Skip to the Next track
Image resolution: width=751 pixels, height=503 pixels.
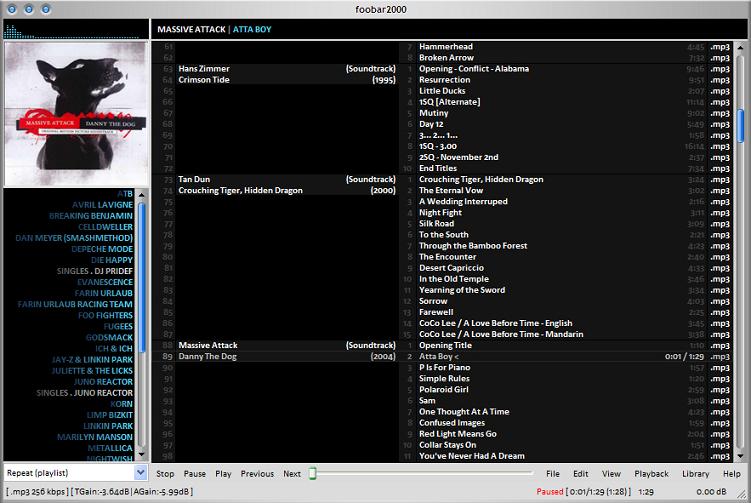[292, 474]
